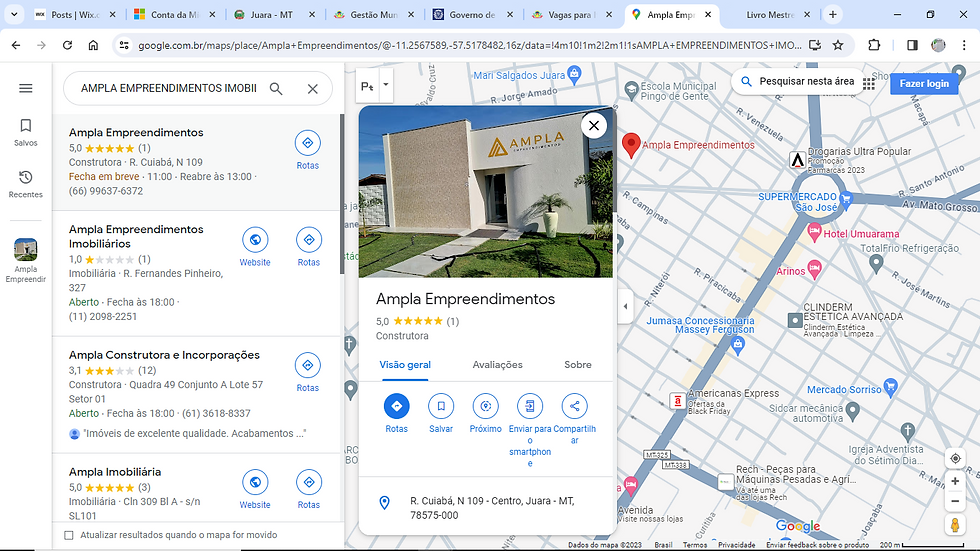The height and width of the screenshot is (551, 980).
Task: Click Fazer login button
Action: coord(924,83)
